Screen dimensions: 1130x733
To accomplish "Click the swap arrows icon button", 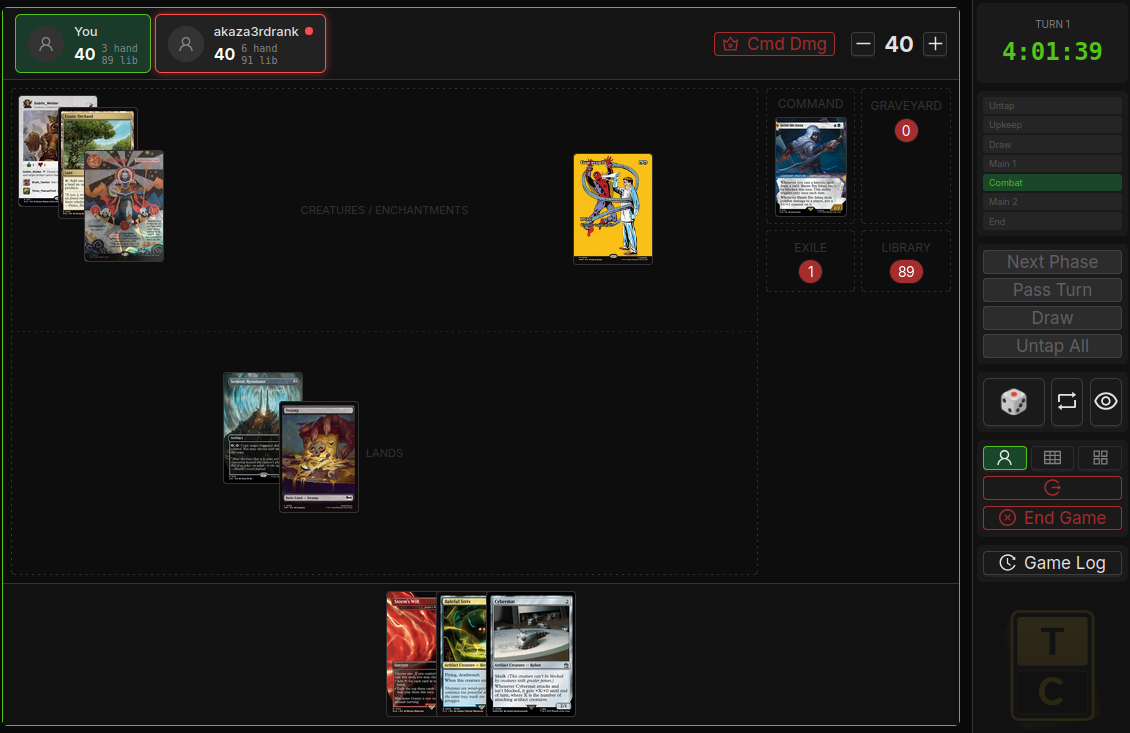I will click(x=1067, y=402).
